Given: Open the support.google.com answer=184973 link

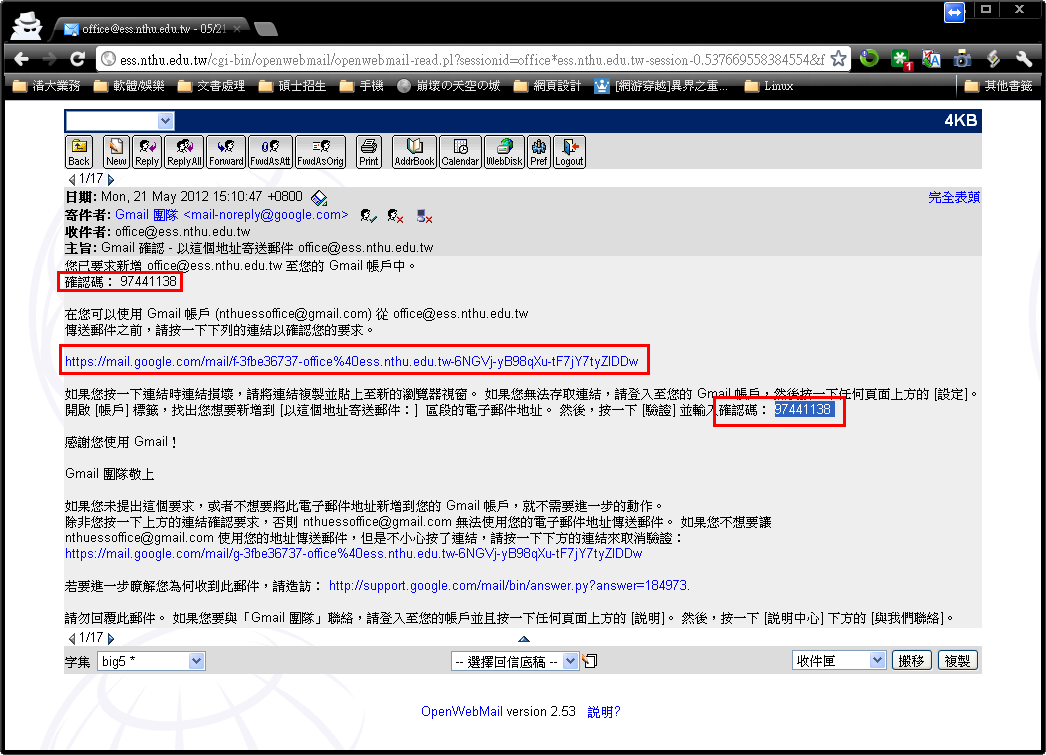Looking at the screenshot, I should pyautogui.click(x=509, y=586).
